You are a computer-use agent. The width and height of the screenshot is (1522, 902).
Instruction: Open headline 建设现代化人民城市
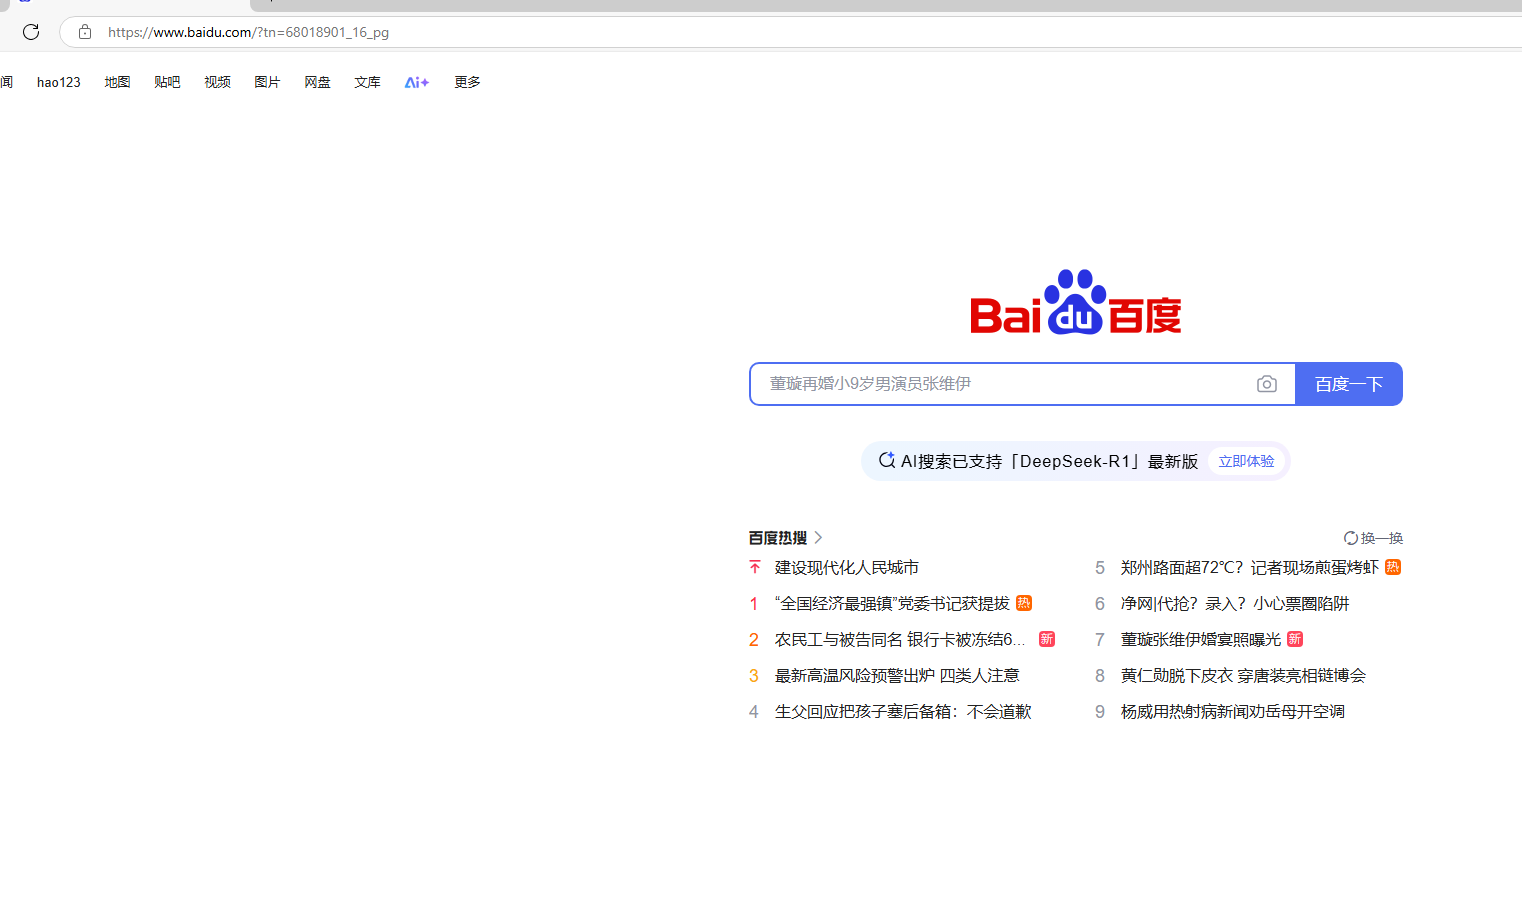(x=846, y=567)
